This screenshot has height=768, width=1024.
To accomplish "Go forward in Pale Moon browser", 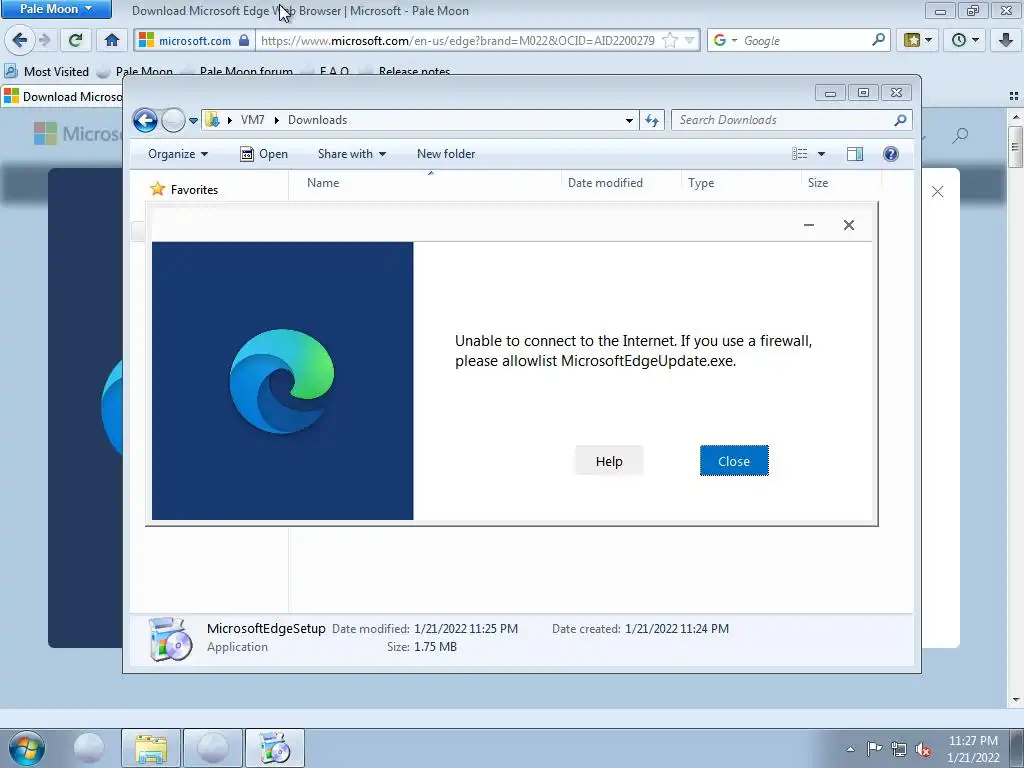I will 45,40.
